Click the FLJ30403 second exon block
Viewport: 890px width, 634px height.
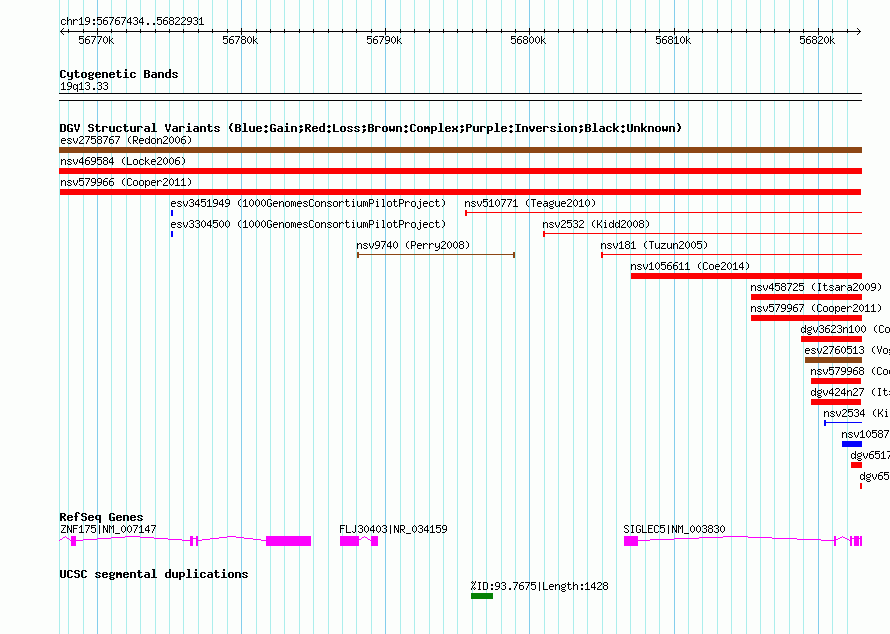pyautogui.click(x=375, y=541)
